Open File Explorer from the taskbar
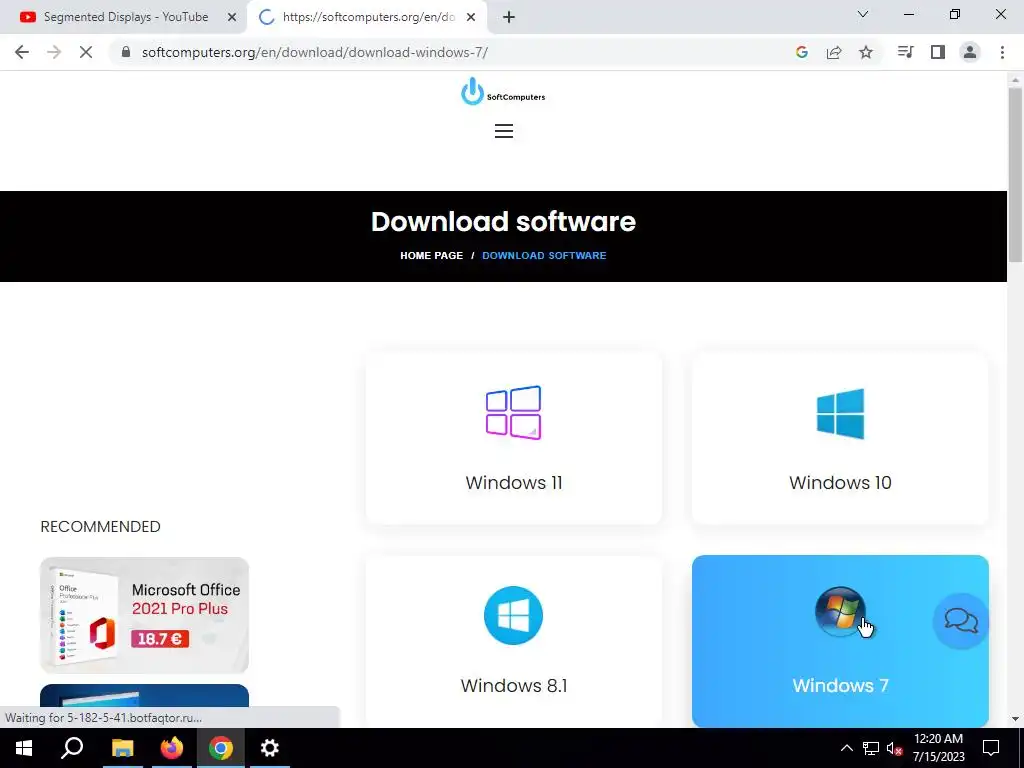The image size is (1024, 768). [122, 748]
